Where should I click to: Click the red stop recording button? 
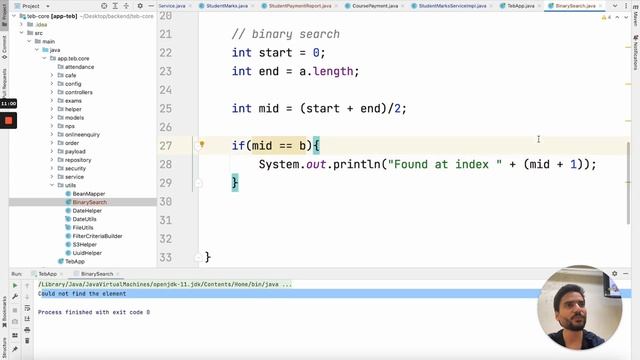[x=9, y=120]
